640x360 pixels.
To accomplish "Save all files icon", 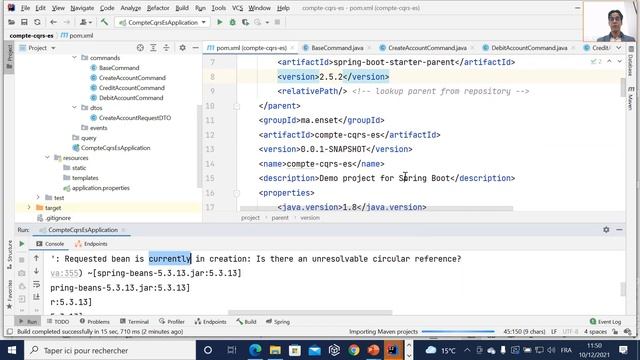I will (24, 22).
